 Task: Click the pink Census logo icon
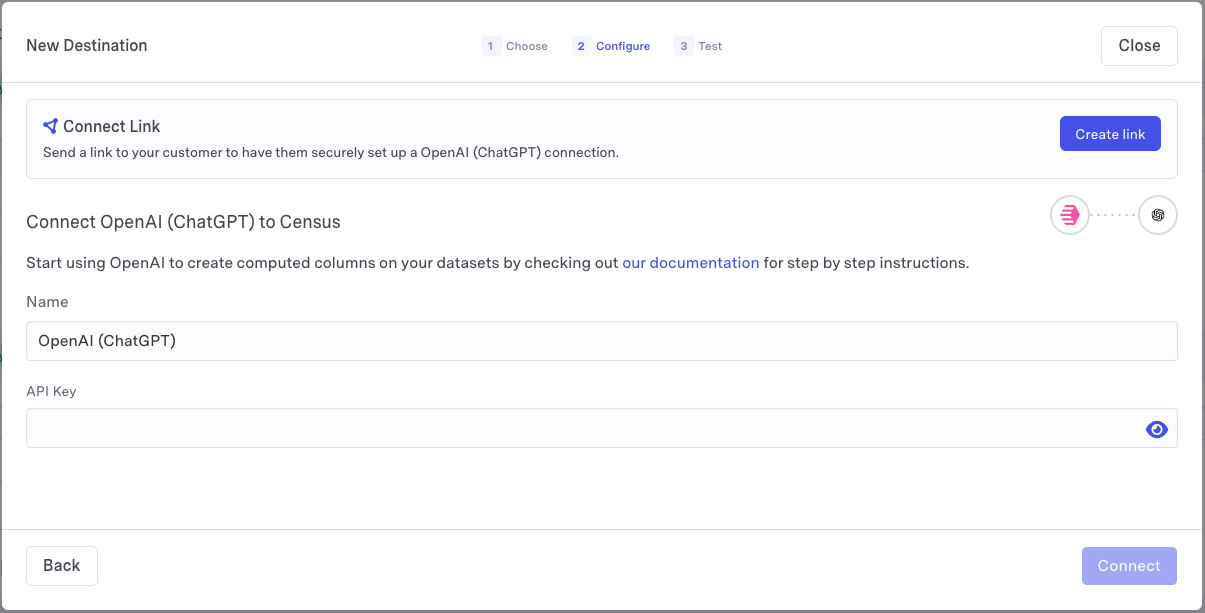(1069, 215)
